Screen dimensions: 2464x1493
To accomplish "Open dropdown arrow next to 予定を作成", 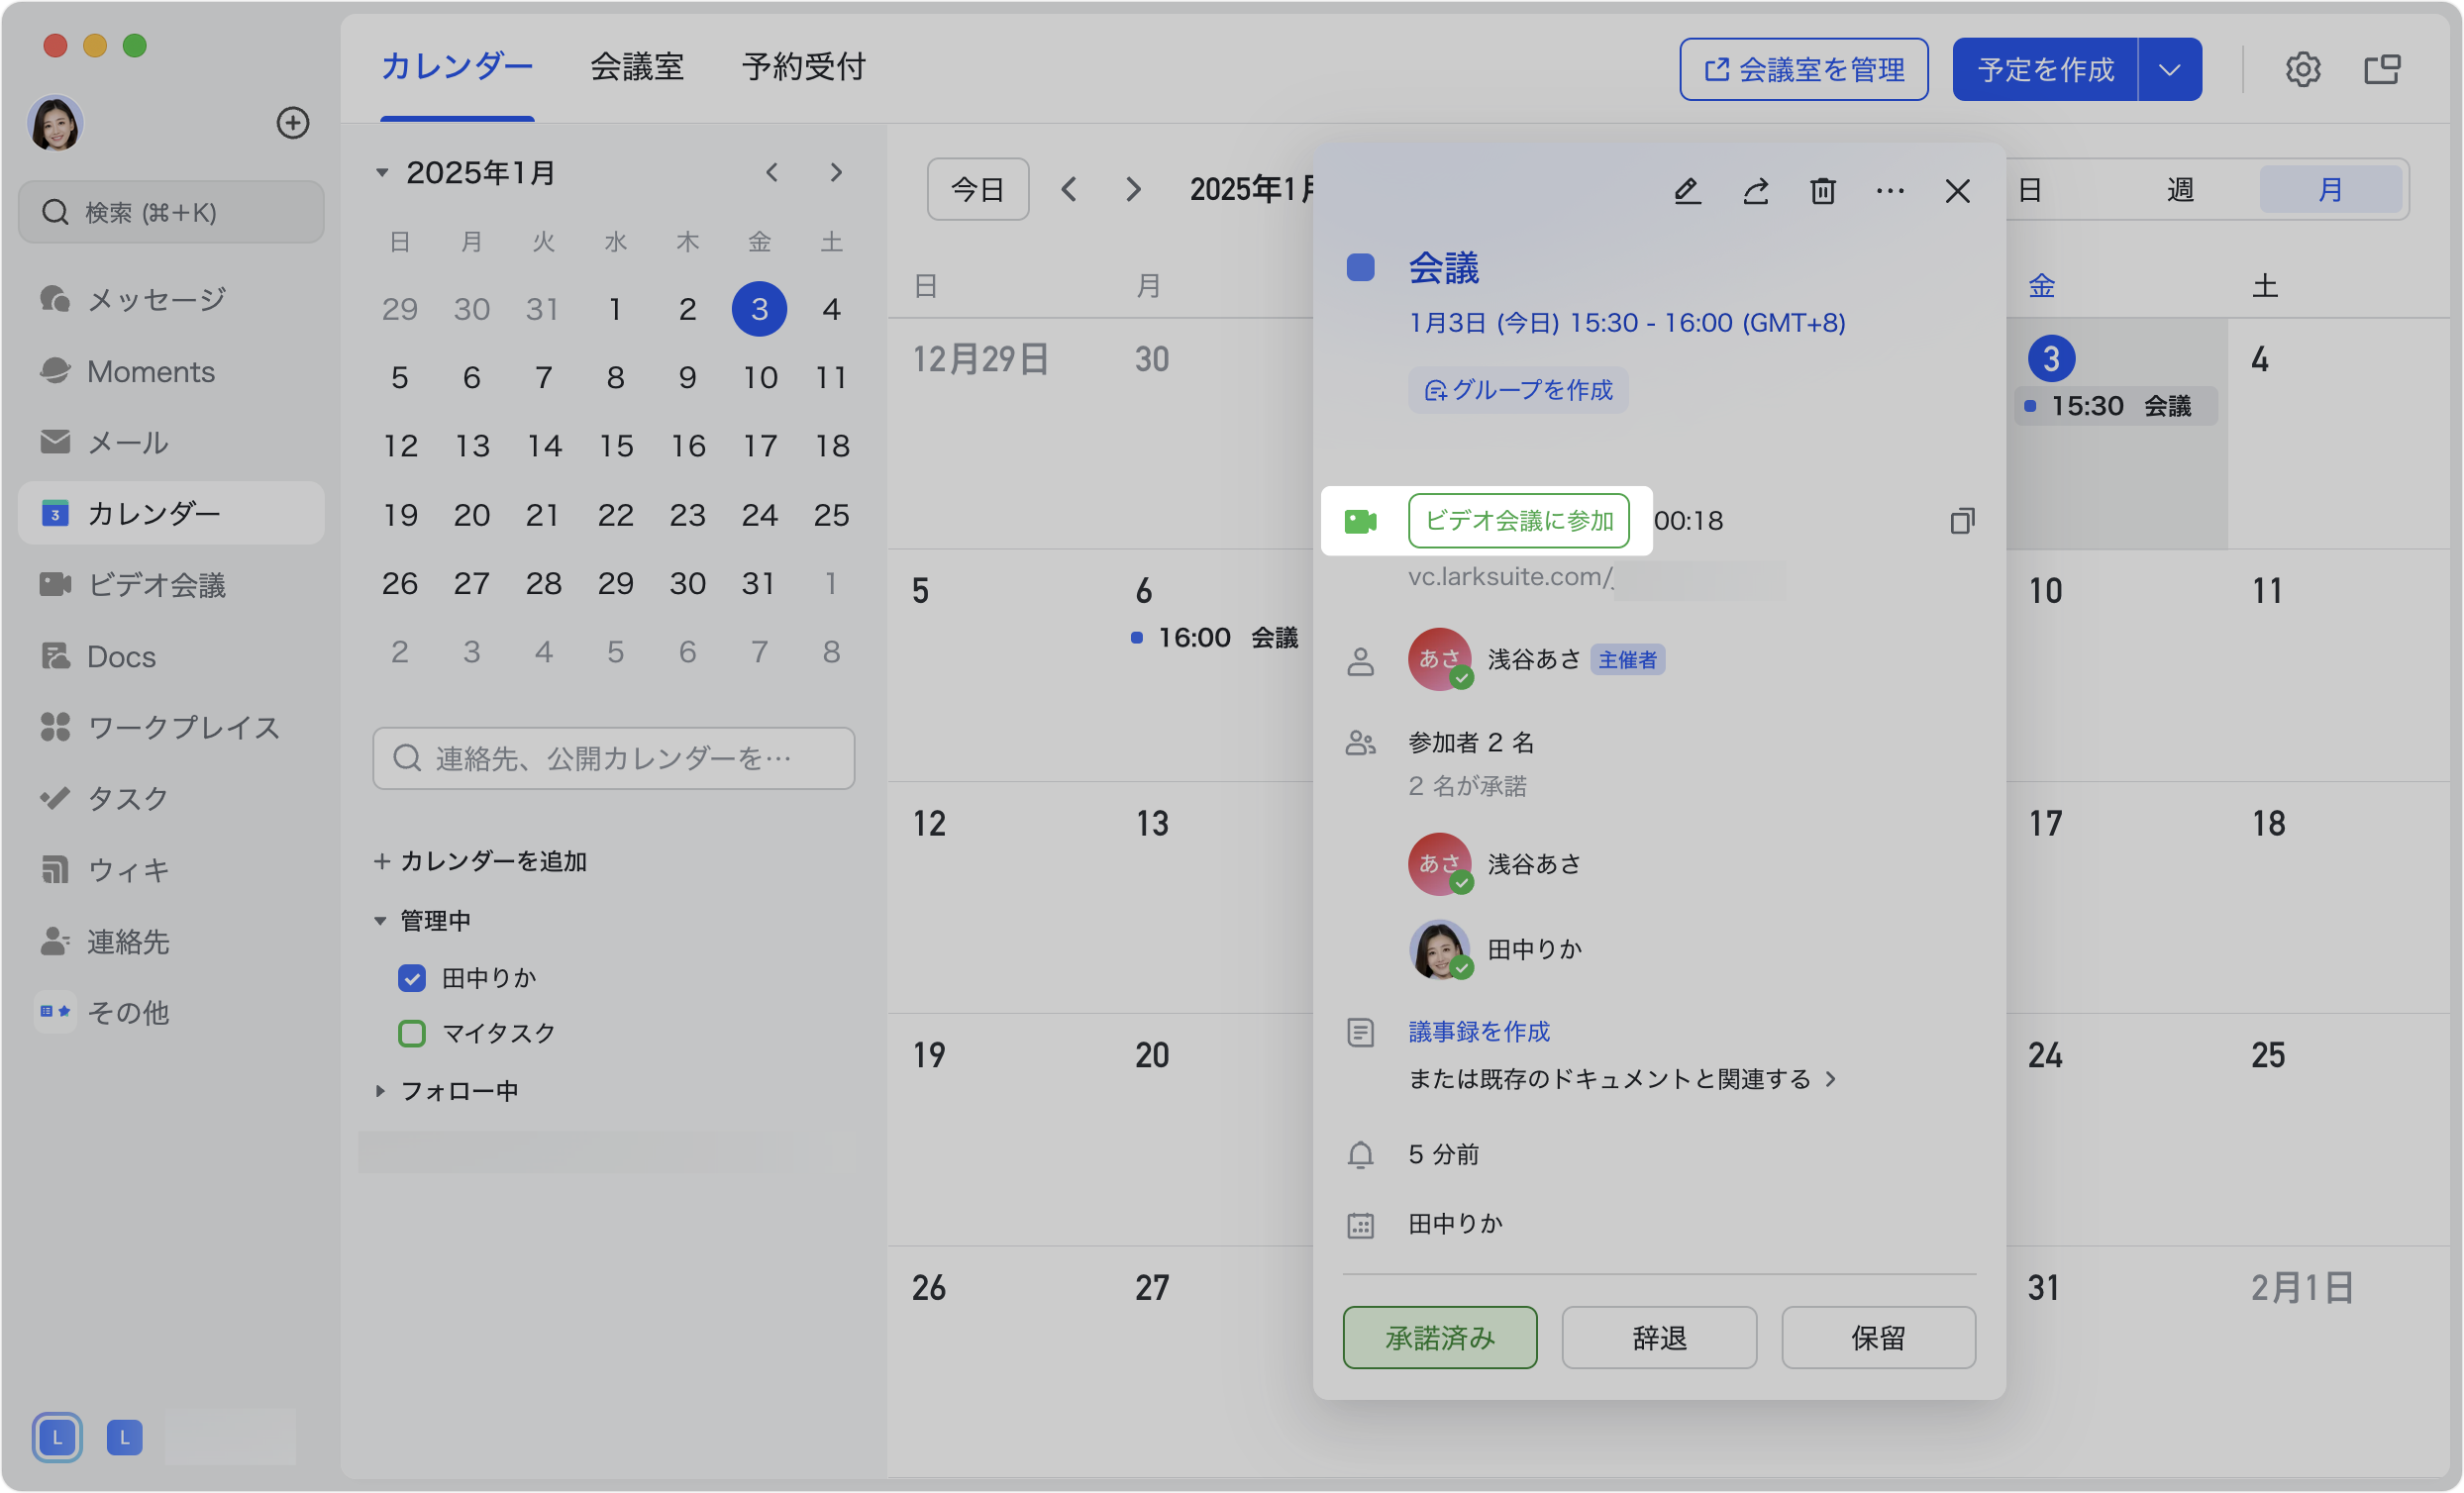I will click(x=2169, y=69).
